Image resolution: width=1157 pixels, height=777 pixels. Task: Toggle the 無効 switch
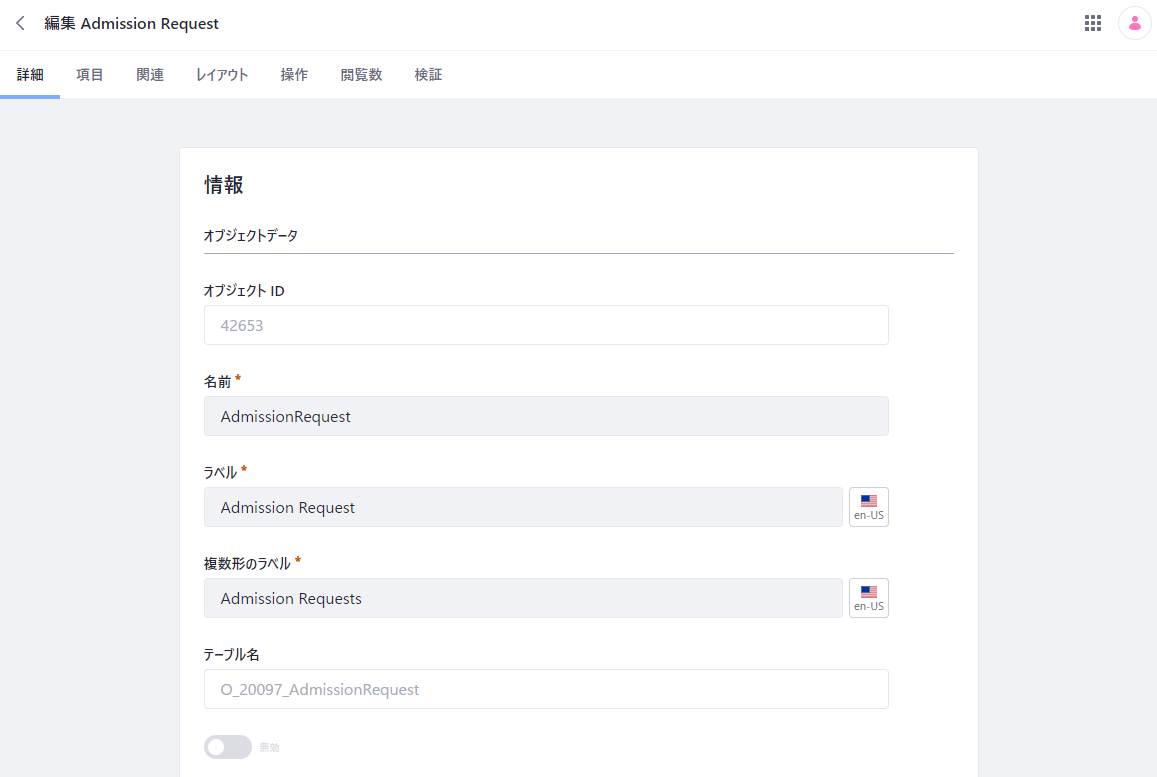tap(228, 747)
